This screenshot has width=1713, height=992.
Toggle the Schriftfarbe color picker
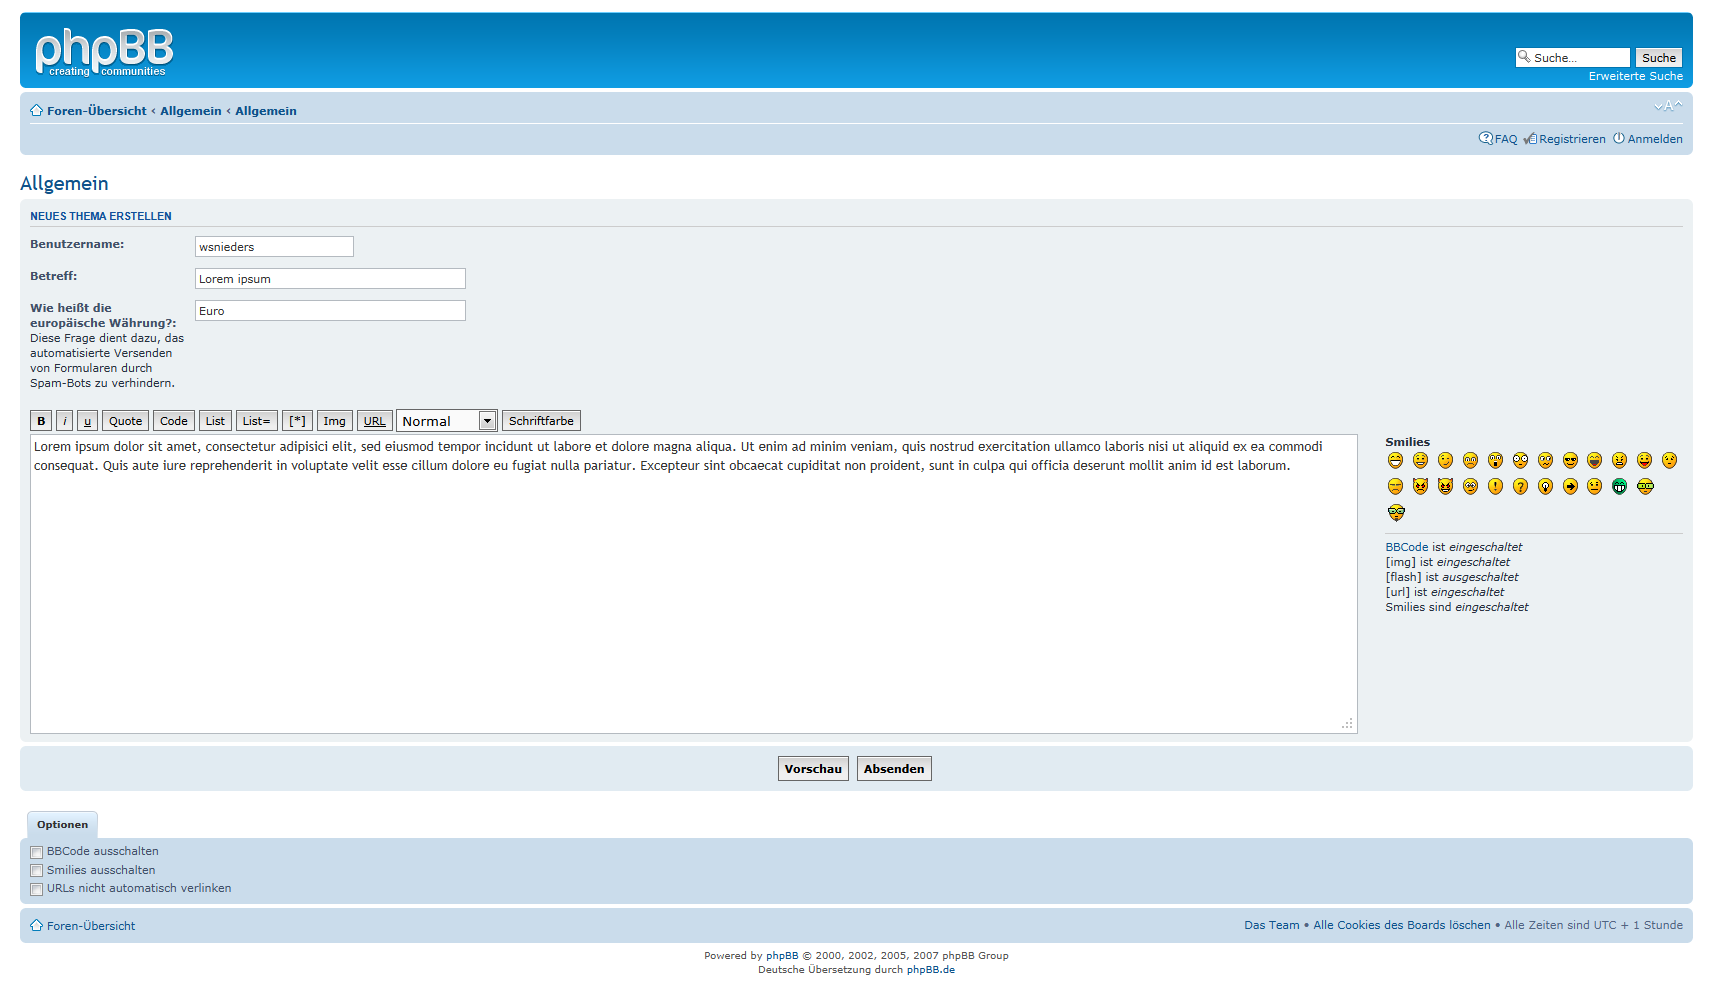pyautogui.click(x=541, y=421)
